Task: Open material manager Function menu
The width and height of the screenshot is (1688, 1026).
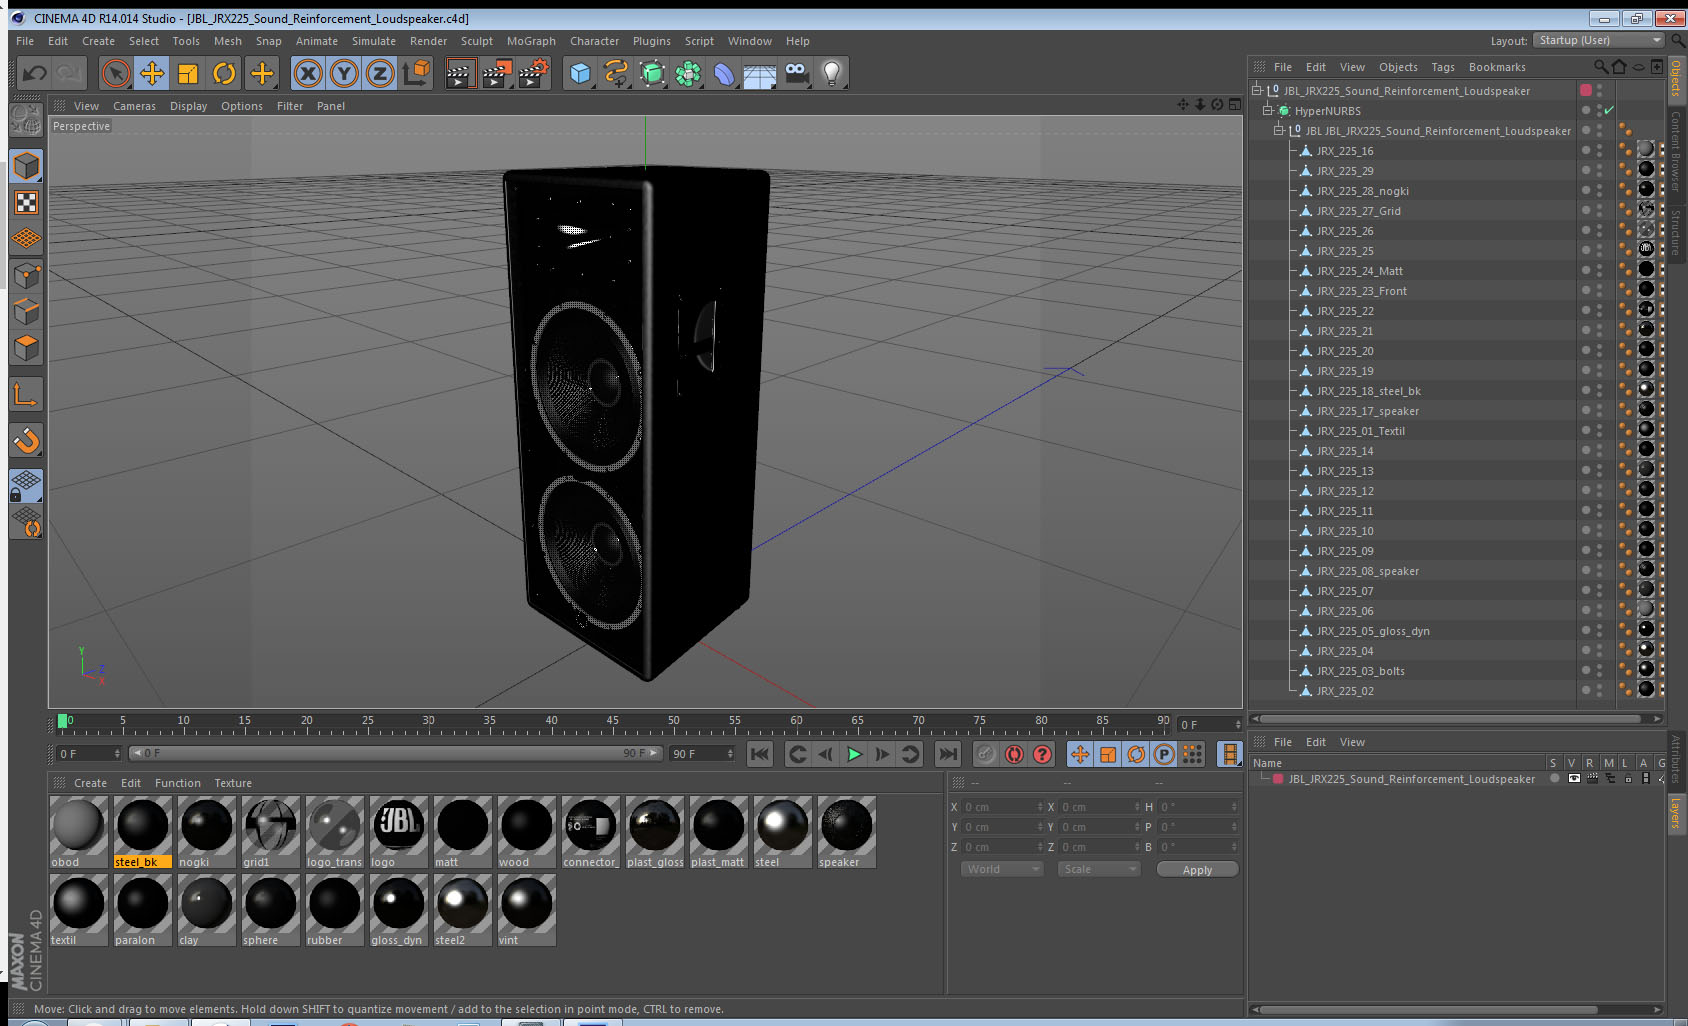Action: click(x=178, y=783)
